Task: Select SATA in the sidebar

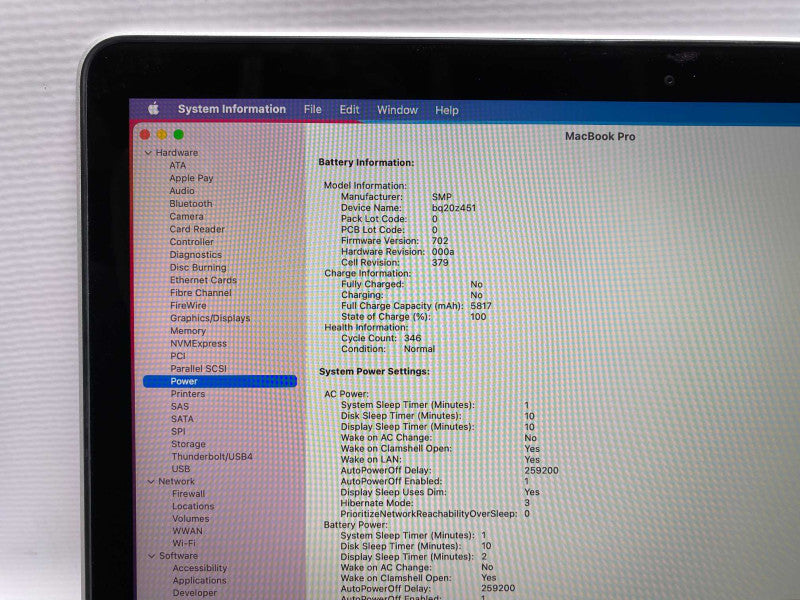Action: click(x=182, y=419)
